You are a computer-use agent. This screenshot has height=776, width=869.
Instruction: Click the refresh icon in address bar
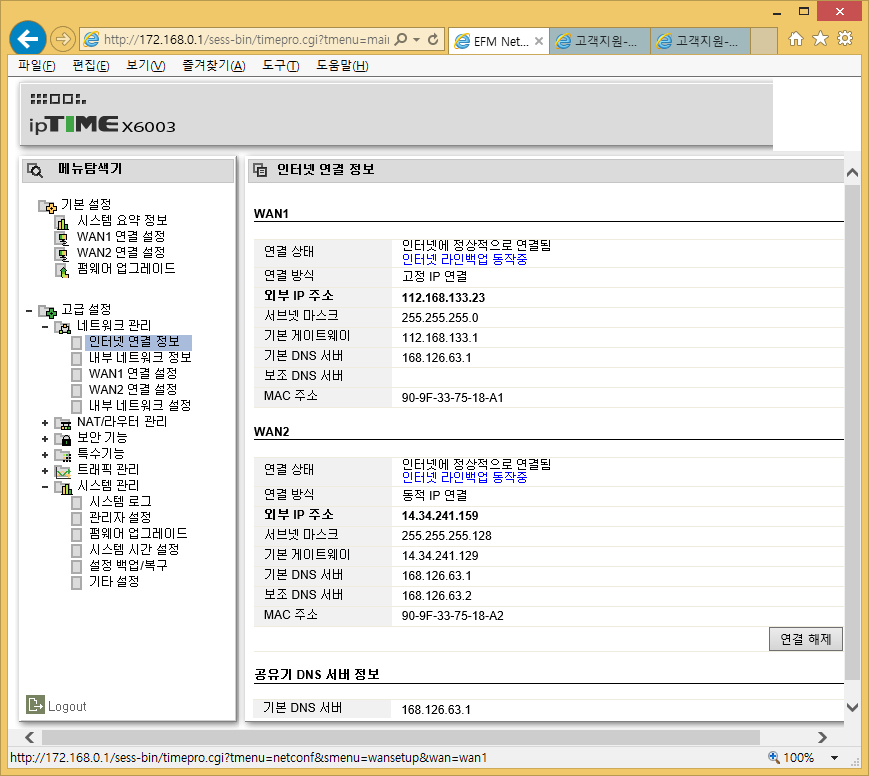coord(433,39)
